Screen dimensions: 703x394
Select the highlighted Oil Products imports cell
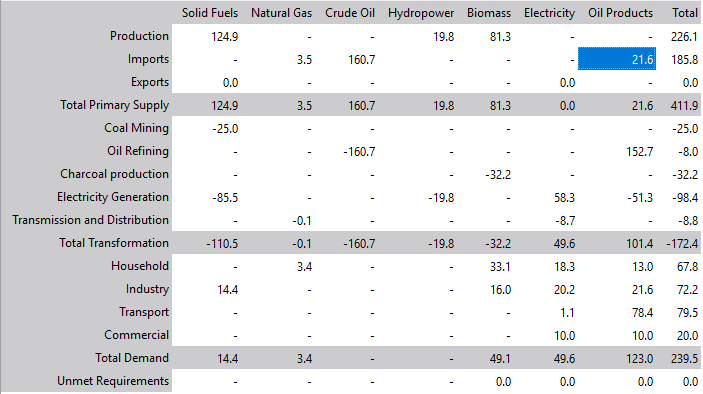[617, 59]
